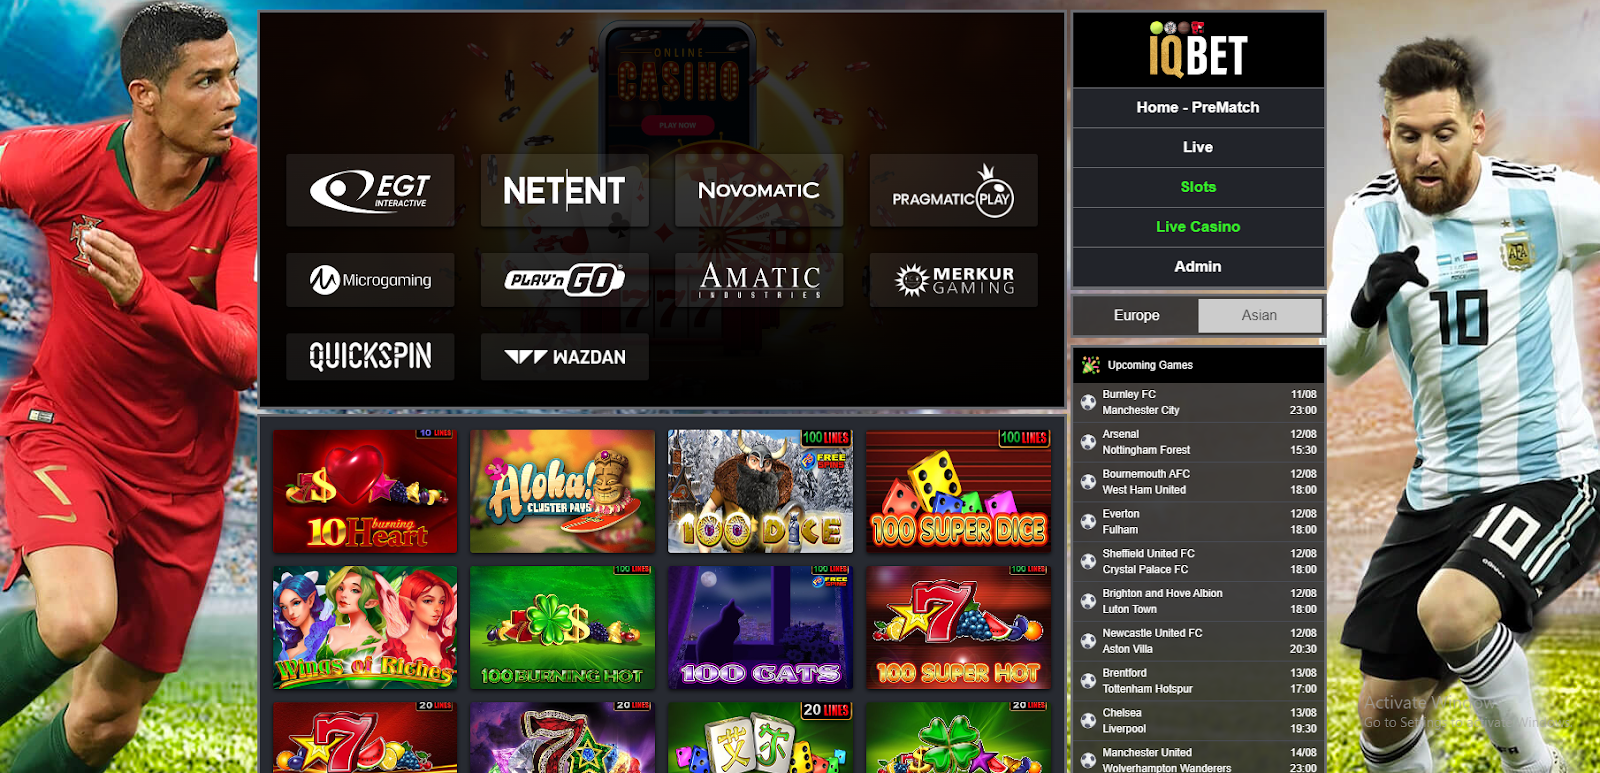Click soccer ball icon beside Sheffield United match
This screenshot has width=1600, height=773.
[1088, 562]
